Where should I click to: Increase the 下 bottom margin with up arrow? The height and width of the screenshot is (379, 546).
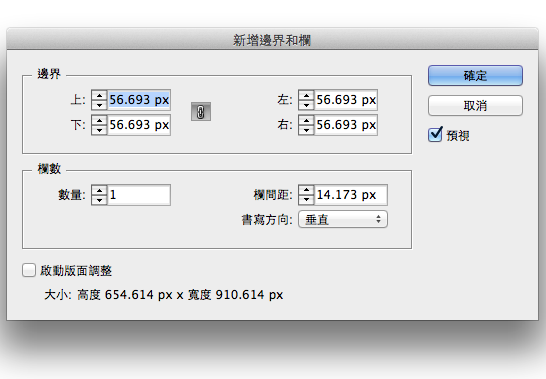(x=100, y=120)
